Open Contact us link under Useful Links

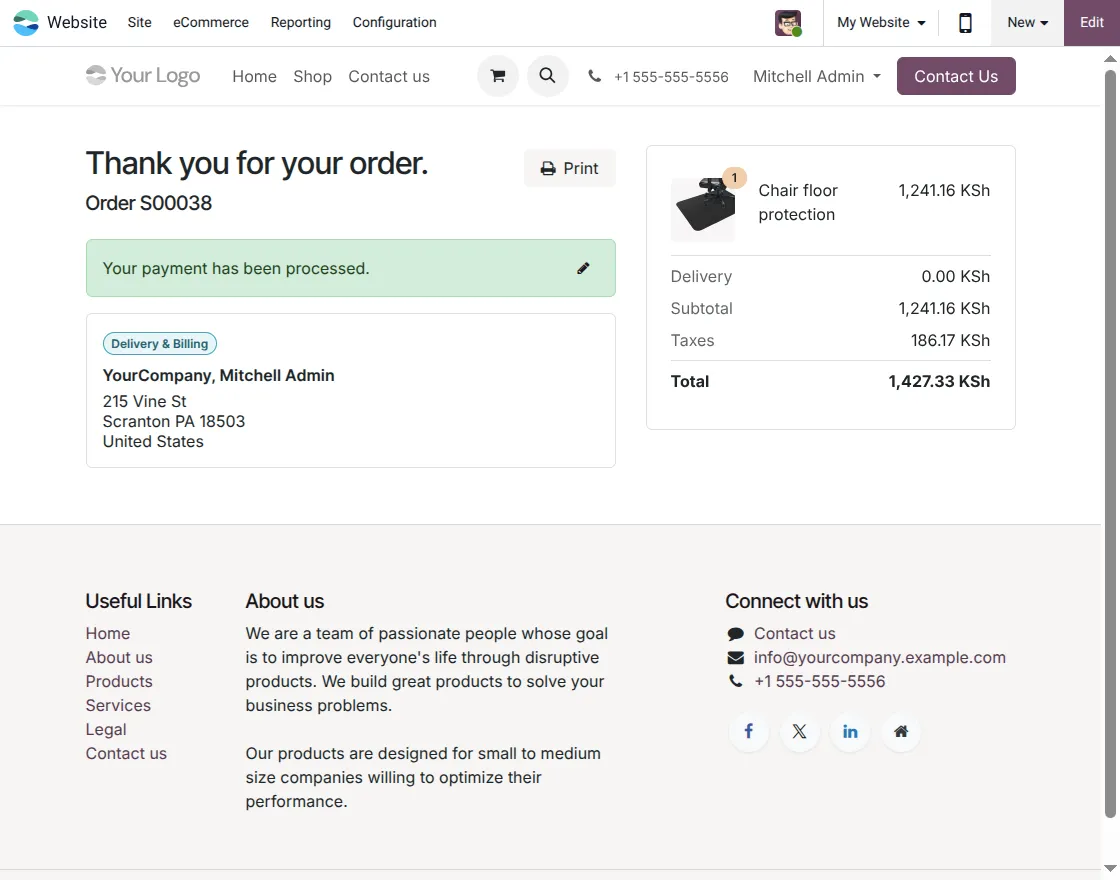[x=126, y=754]
